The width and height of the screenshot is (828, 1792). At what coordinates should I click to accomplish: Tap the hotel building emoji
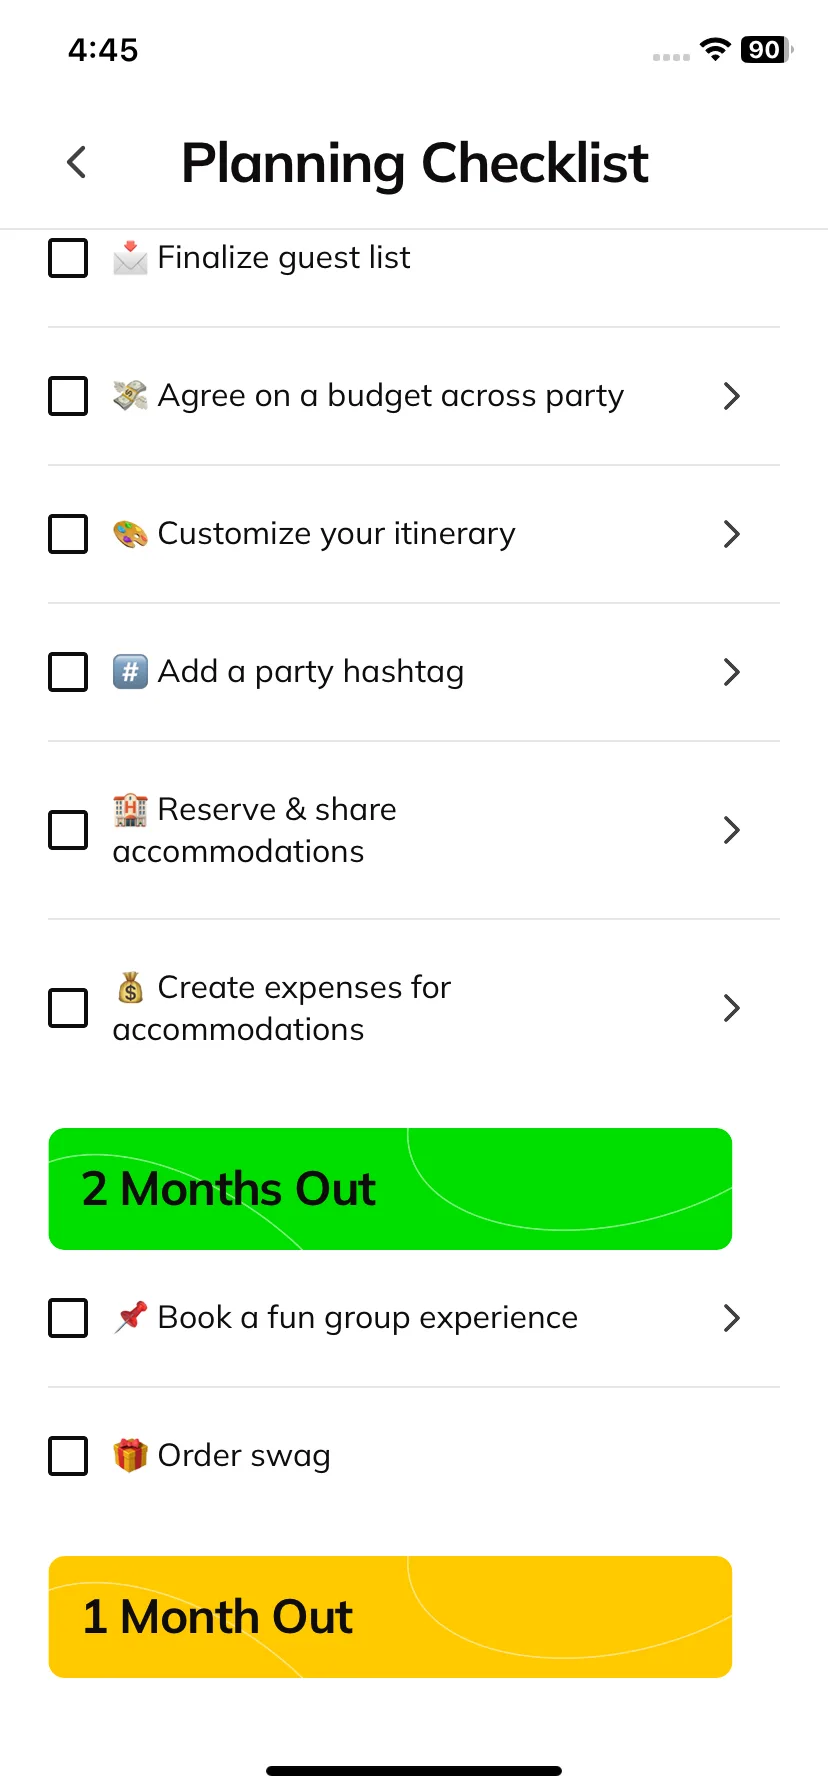(130, 809)
